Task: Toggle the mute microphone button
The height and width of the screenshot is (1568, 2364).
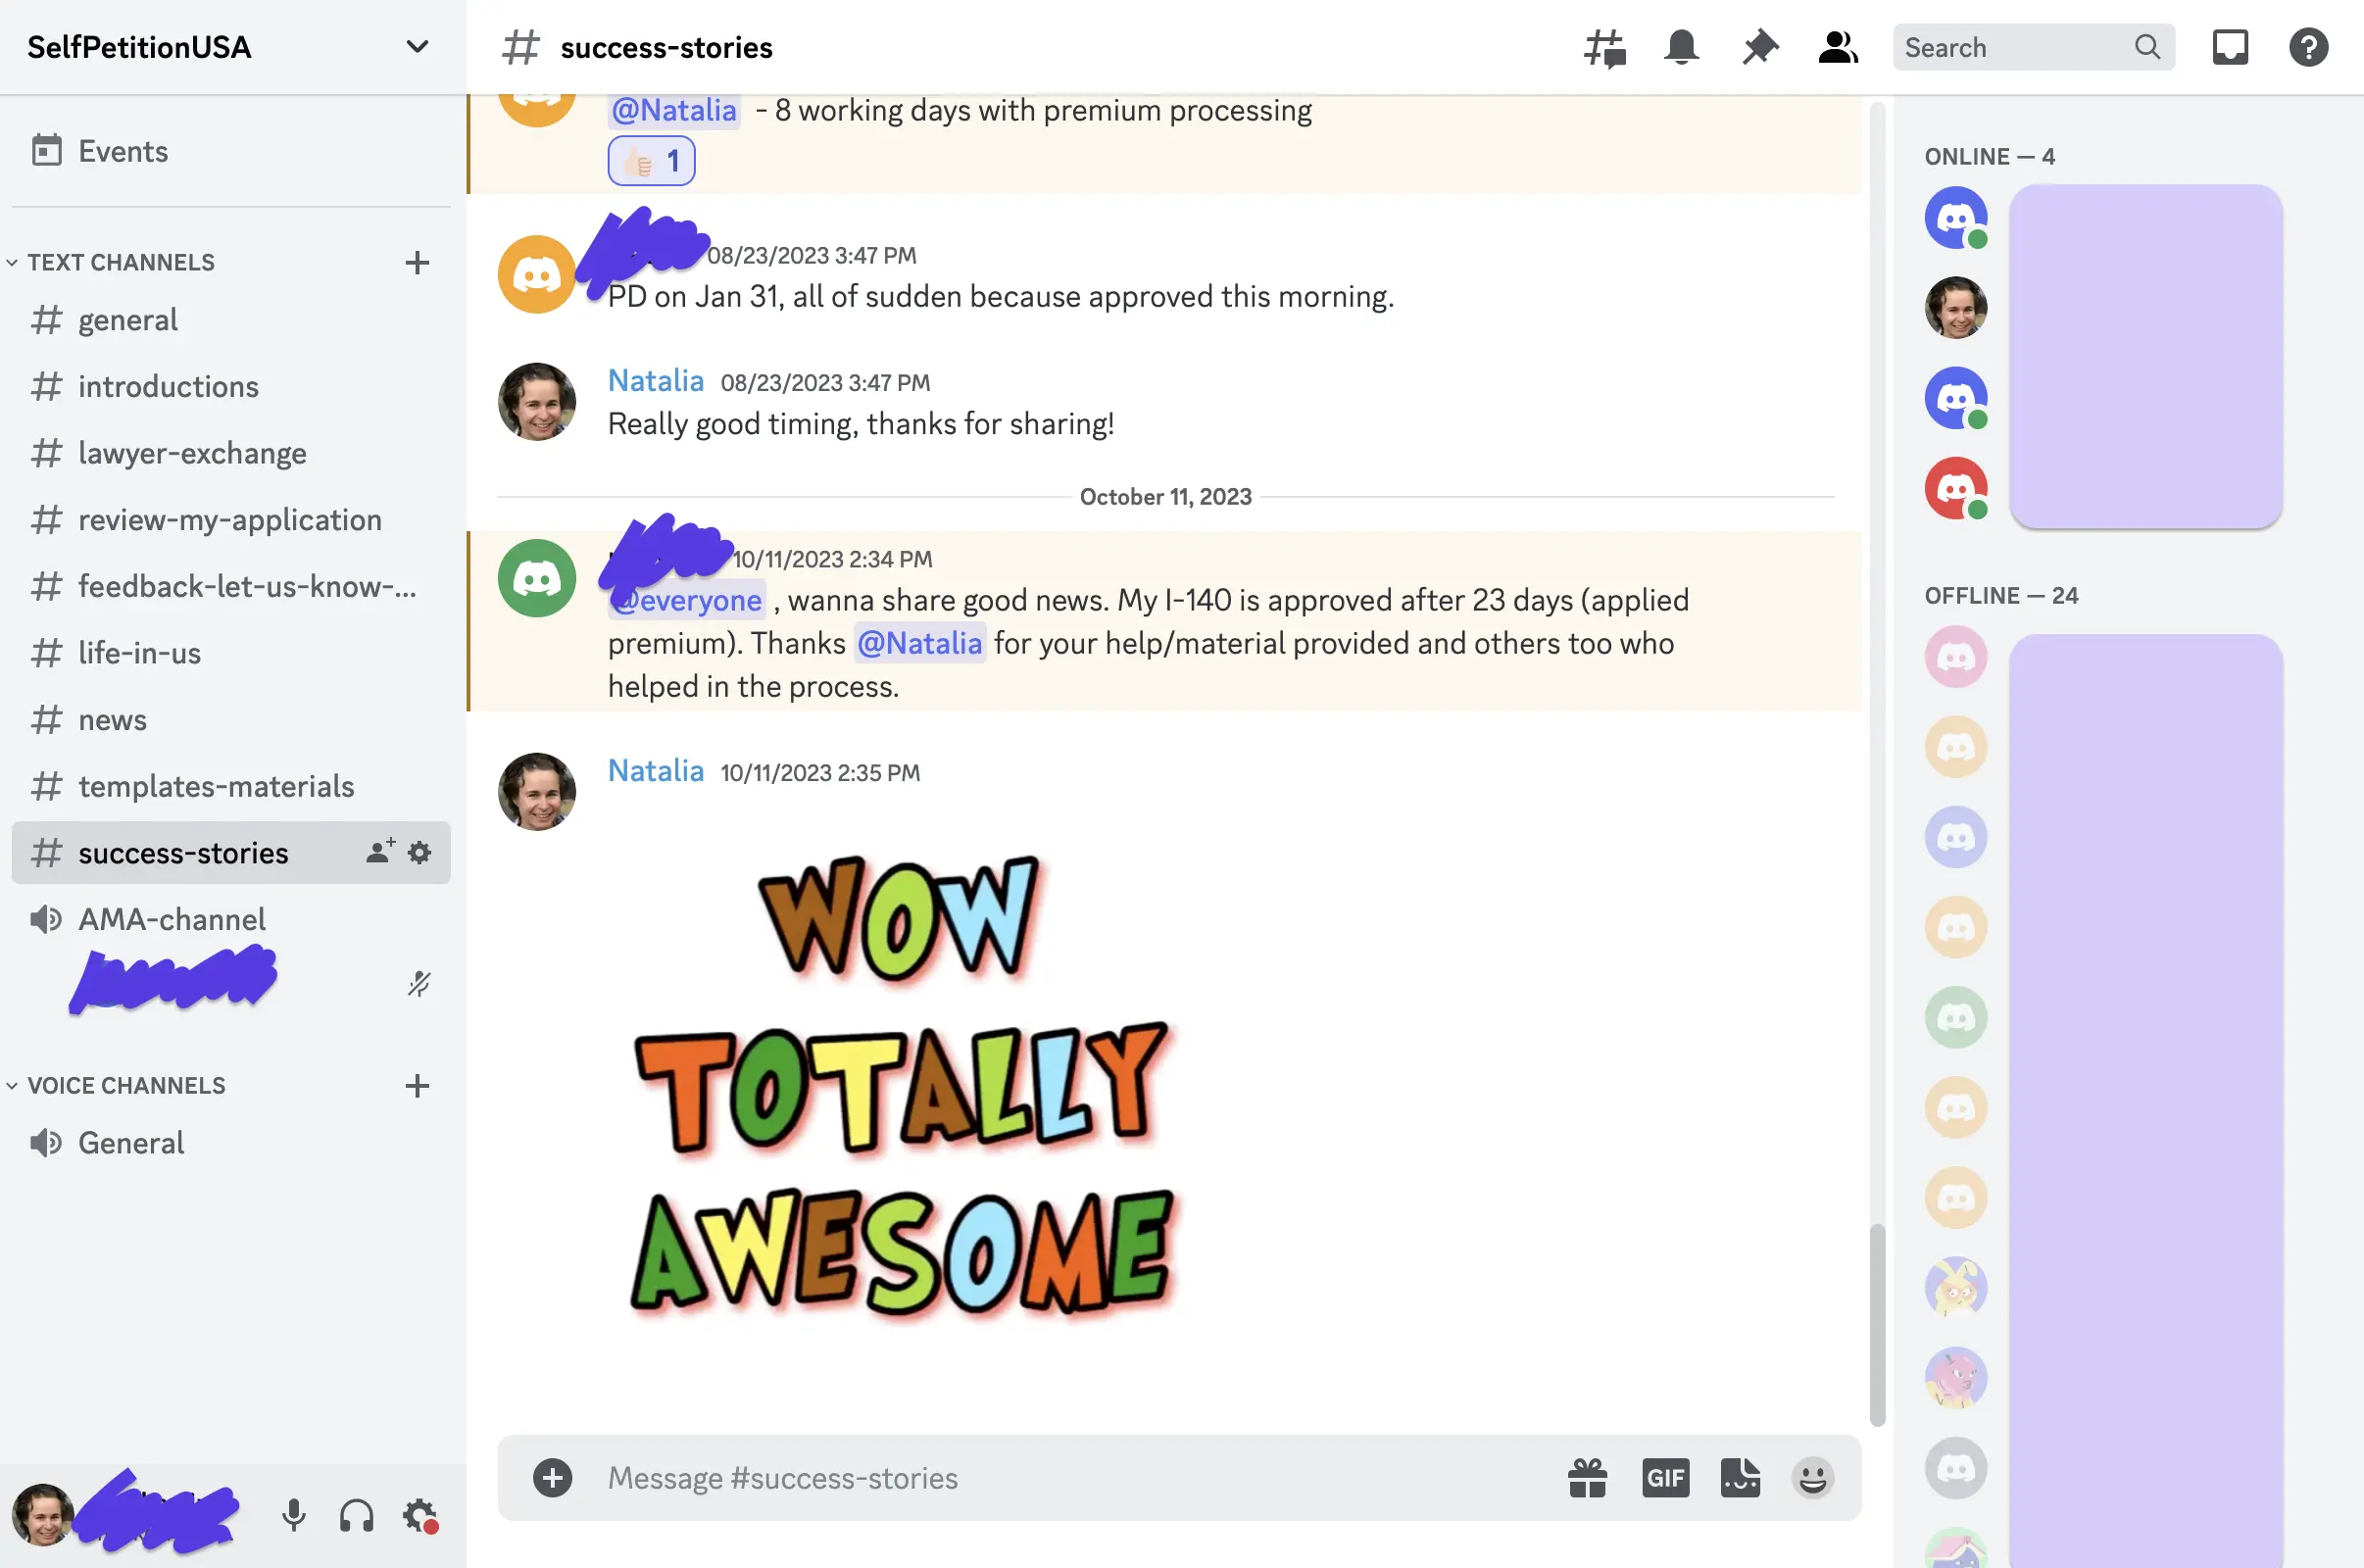Action: (290, 1514)
